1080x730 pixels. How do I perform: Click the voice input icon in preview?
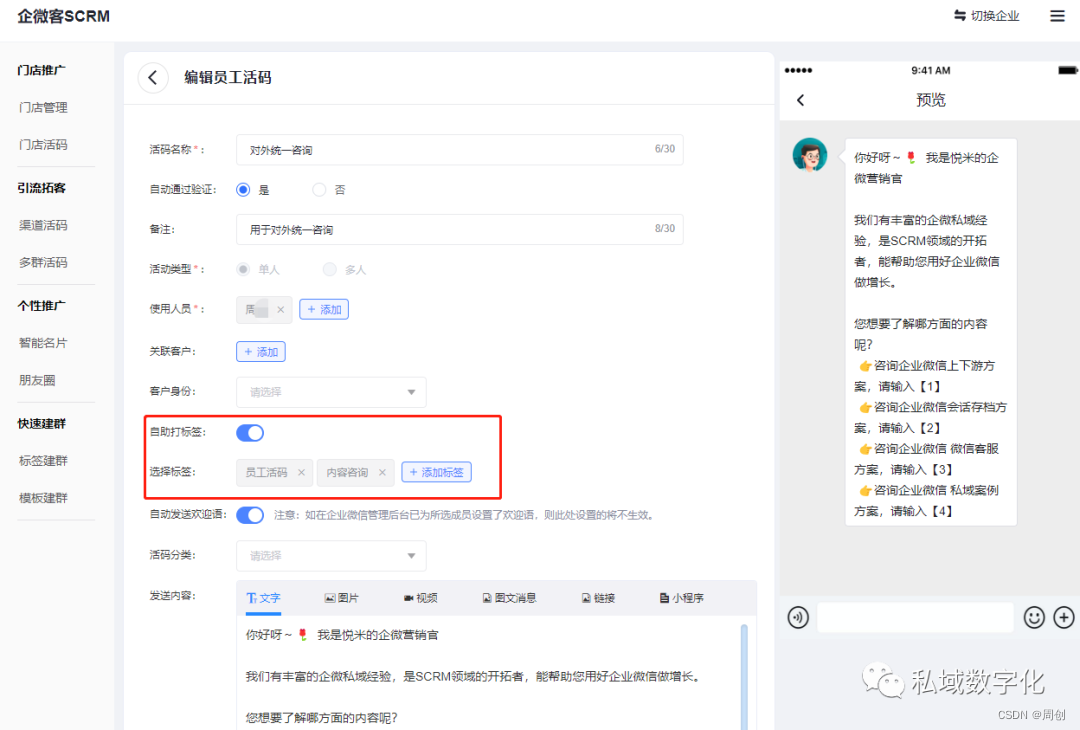click(798, 617)
